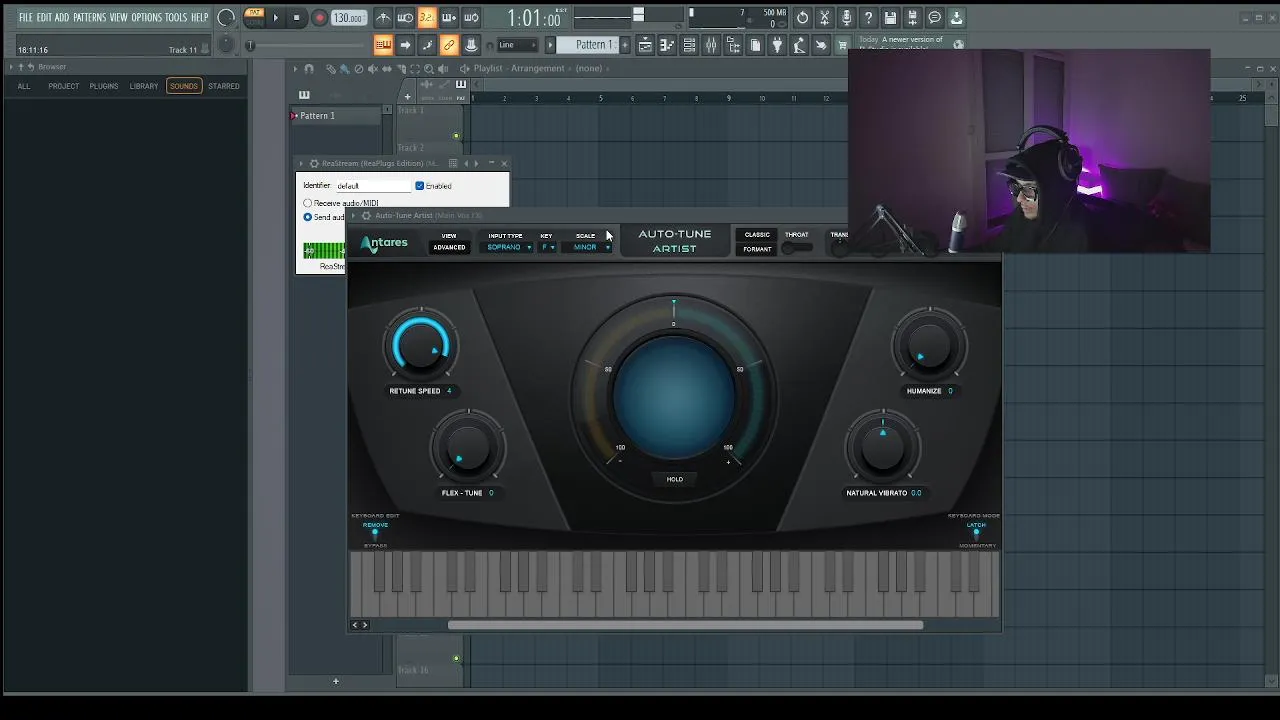
Task: Open plugin picker plug icon
Action: coord(777,45)
